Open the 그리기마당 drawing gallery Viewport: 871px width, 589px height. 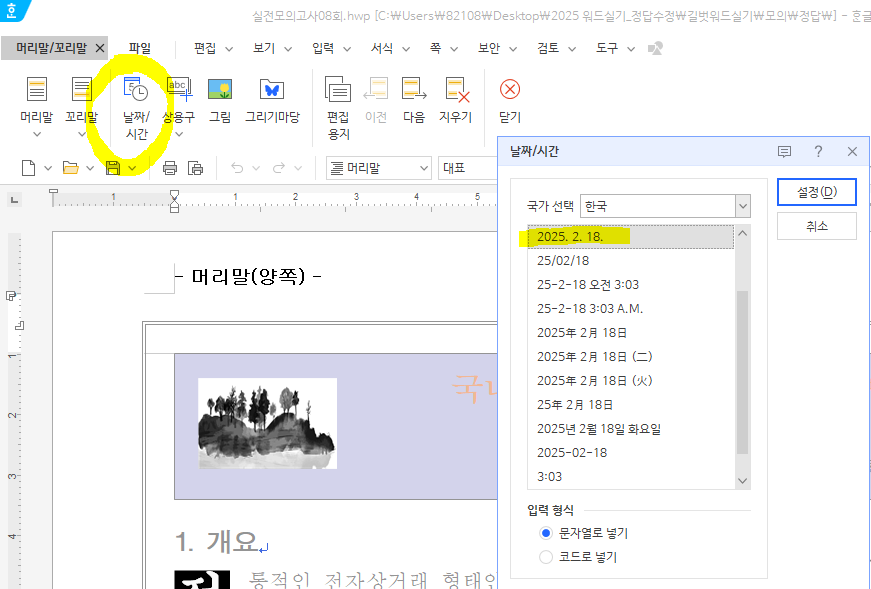(272, 92)
